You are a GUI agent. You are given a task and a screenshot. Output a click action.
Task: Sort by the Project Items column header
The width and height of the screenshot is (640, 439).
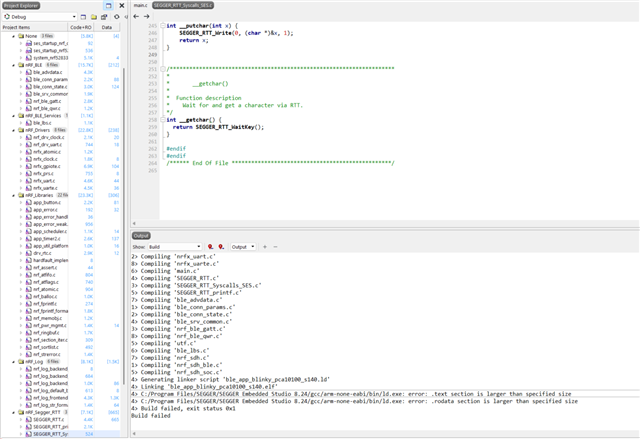(34, 27)
